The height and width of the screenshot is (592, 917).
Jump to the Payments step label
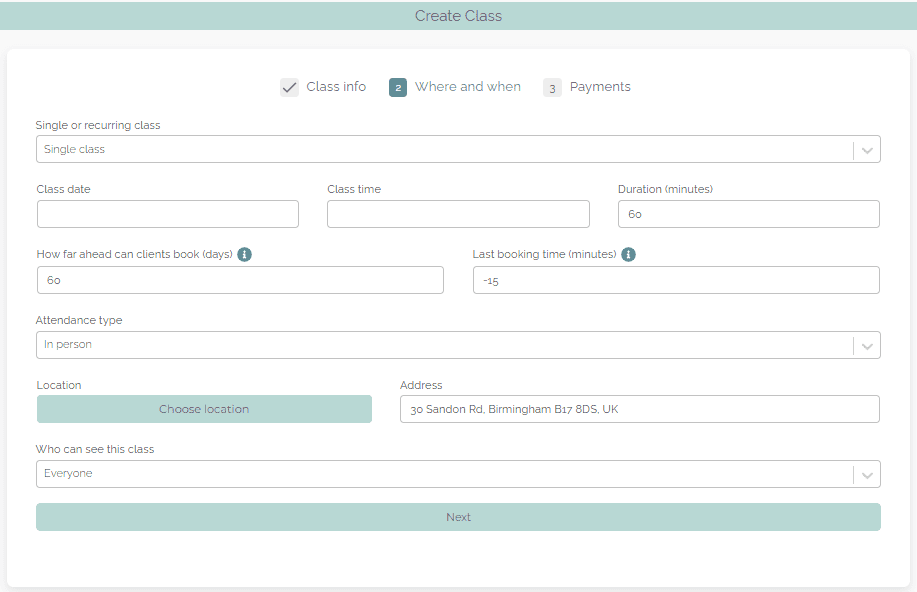(x=600, y=87)
